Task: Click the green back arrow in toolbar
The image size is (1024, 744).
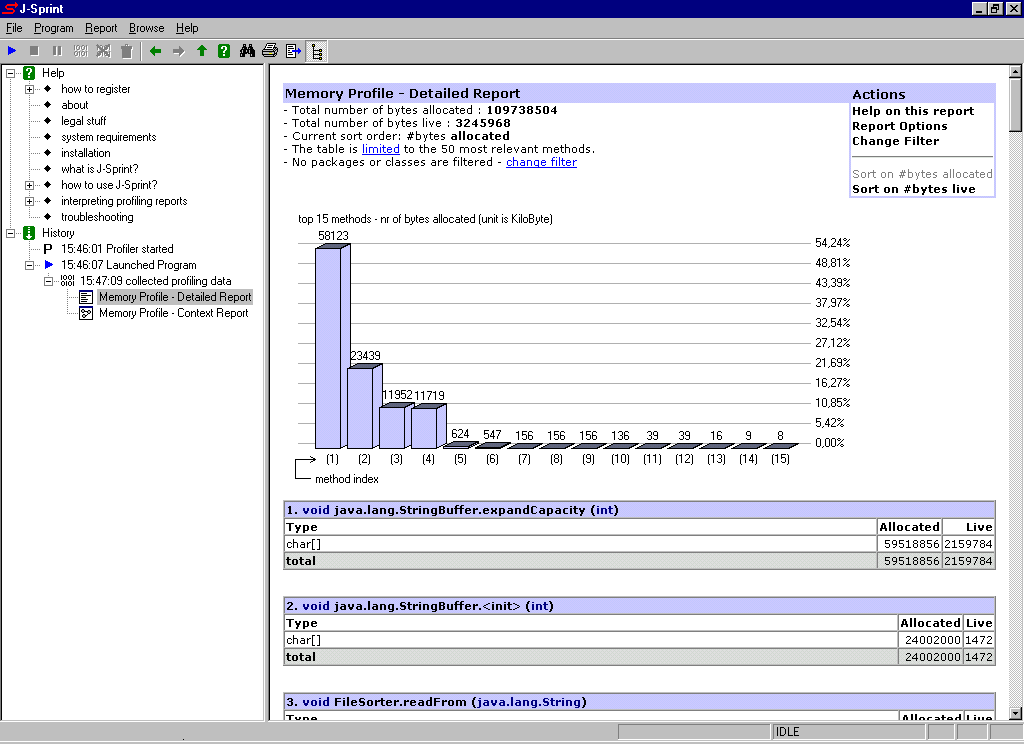Action: (155, 51)
